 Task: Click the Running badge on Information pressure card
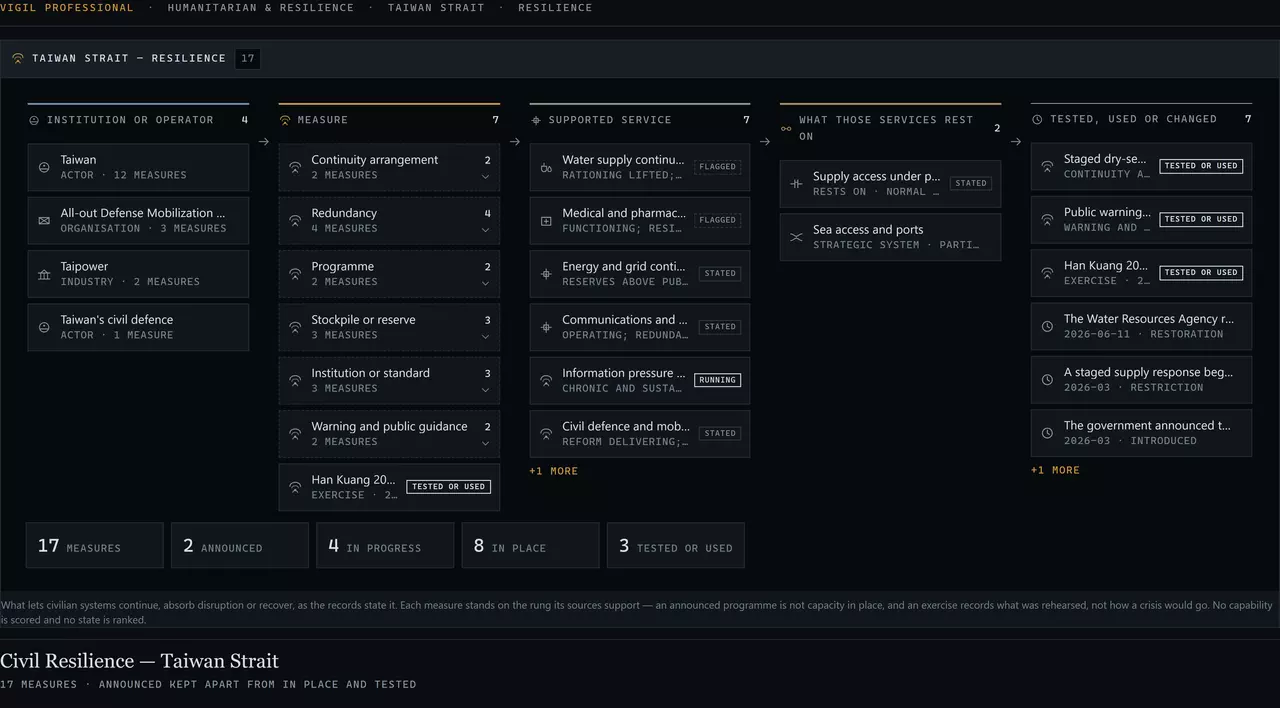[x=717, y=380]
